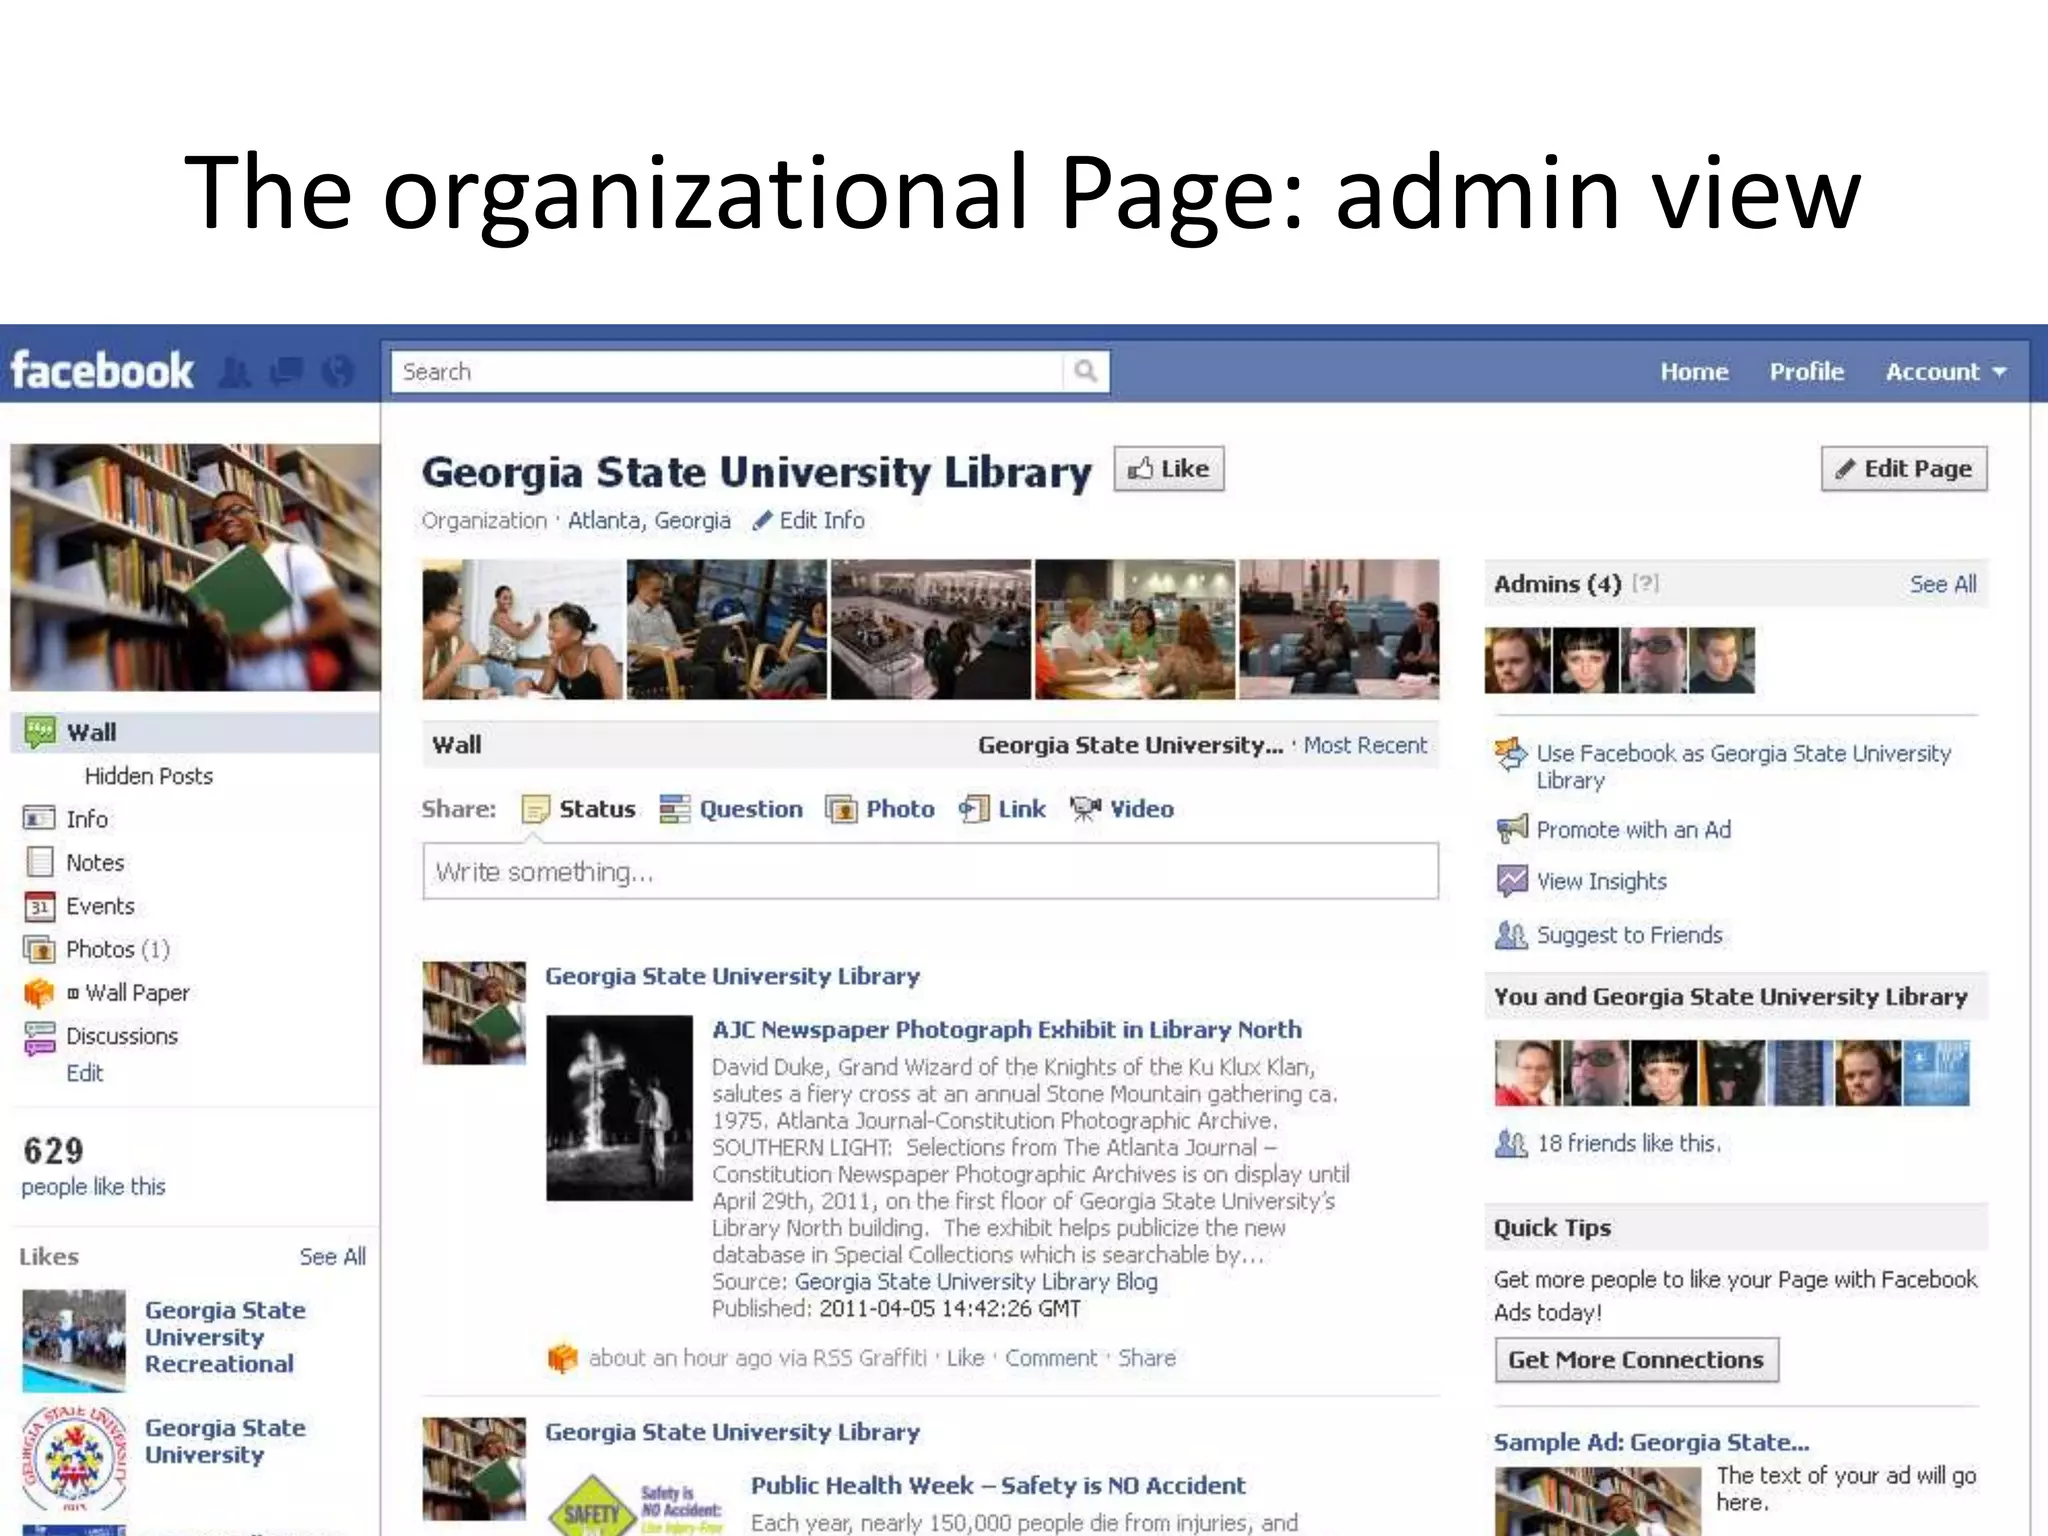This screenshot has width=2048, height=1536.
Task: Open the Discussions section label
Action: tap(122, 1036)
